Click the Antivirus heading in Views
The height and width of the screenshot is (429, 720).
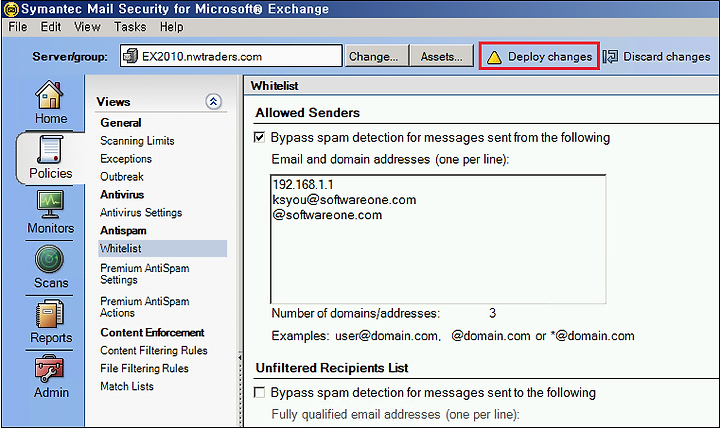[122, 194]
